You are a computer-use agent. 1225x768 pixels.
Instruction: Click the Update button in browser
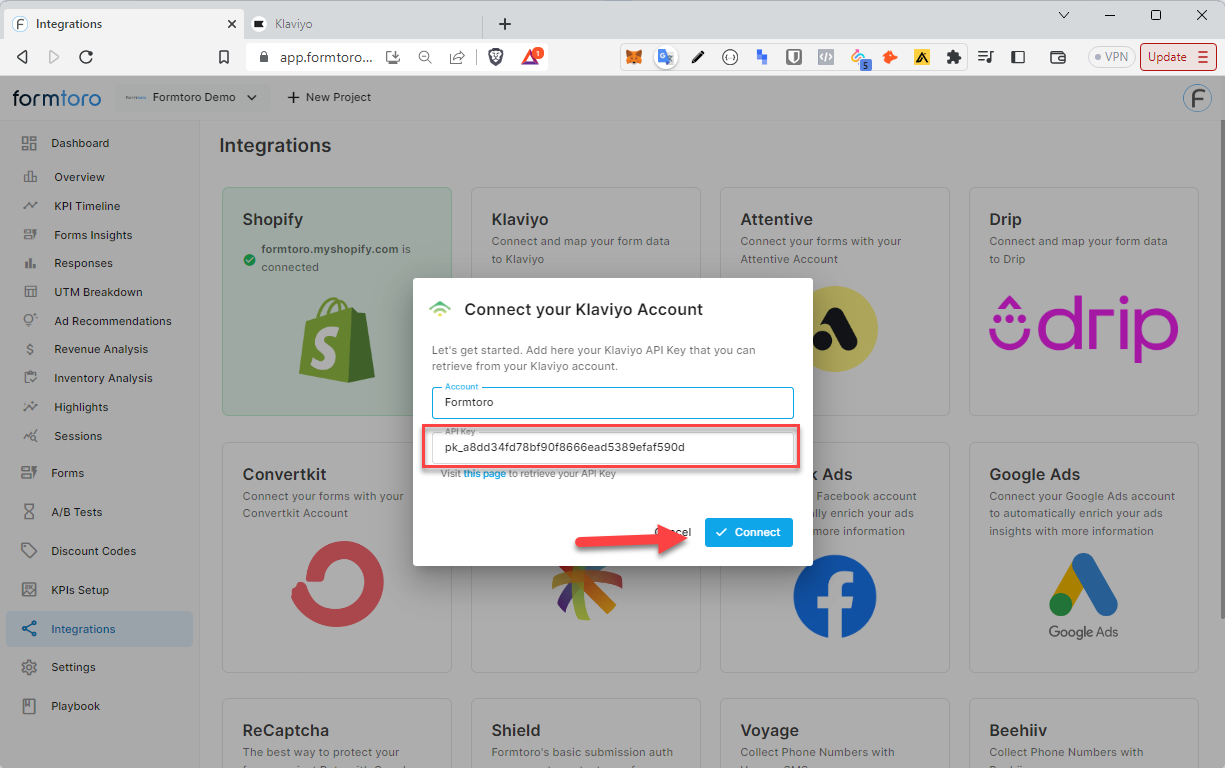[x=1178, y=57]
